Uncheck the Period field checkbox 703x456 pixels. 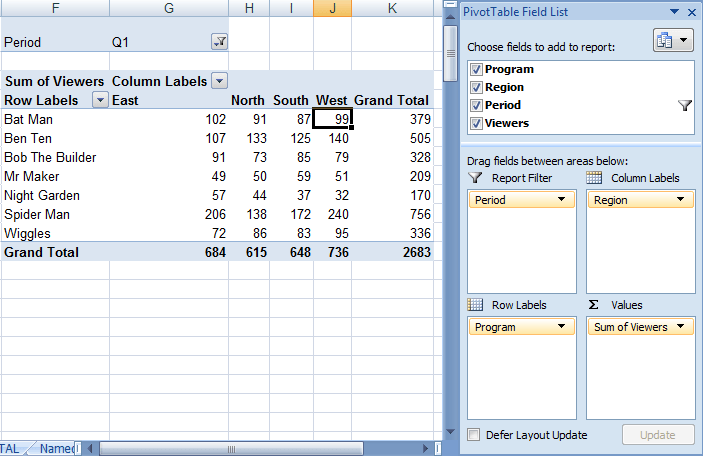pyautogui.click(x=476, y=105)
